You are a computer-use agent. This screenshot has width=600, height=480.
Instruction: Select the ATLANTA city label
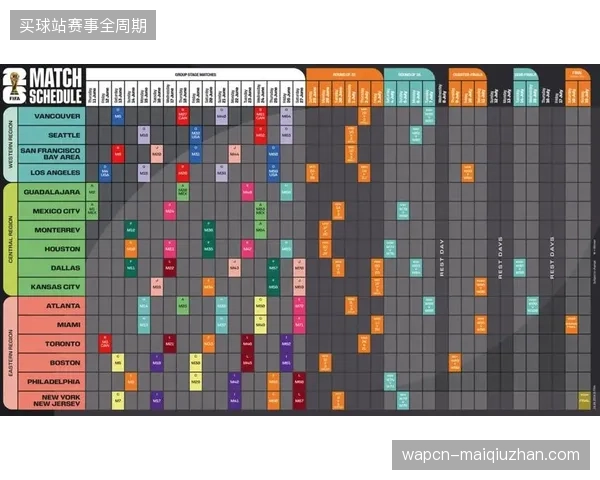tap(52, 305)
